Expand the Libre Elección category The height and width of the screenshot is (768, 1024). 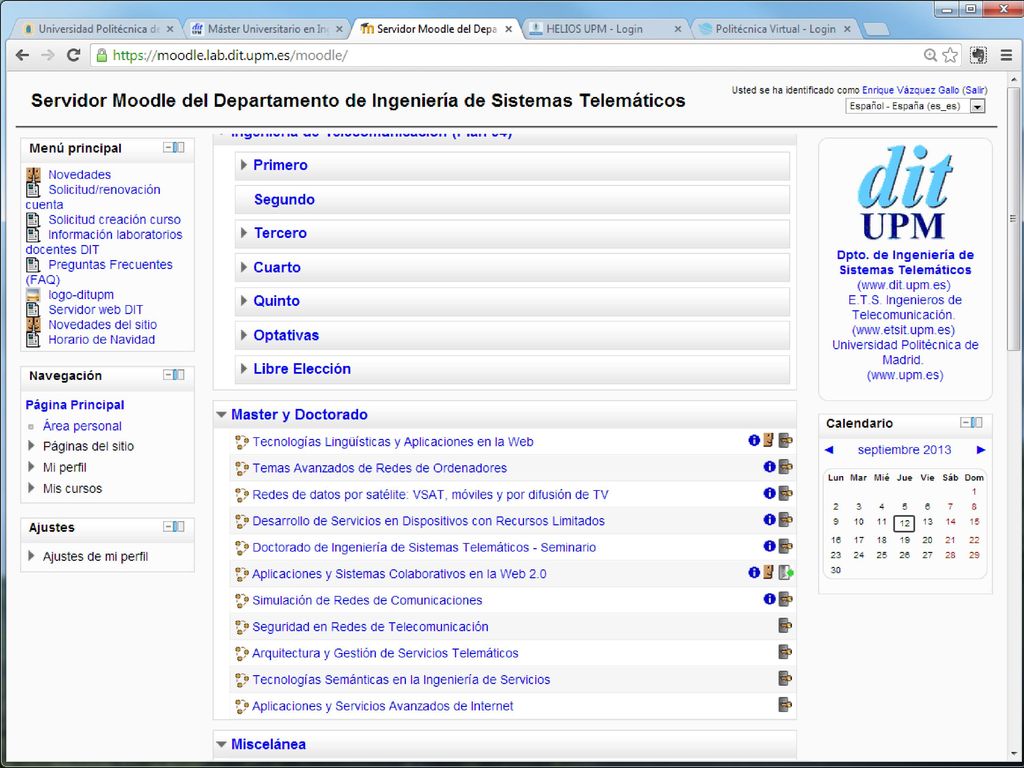pos(244,368)
